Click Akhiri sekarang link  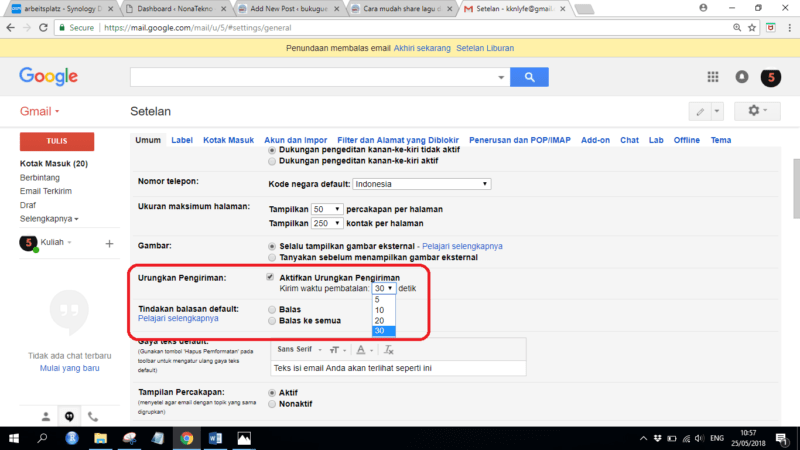pos(422,48)
